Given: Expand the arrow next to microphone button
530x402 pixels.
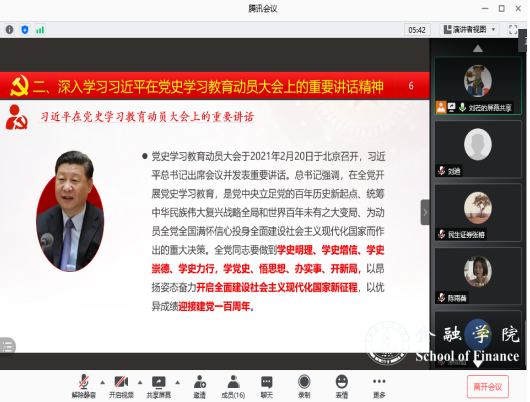Looking at the screenshot, I should pyautogui.click(x=102, y=382).
